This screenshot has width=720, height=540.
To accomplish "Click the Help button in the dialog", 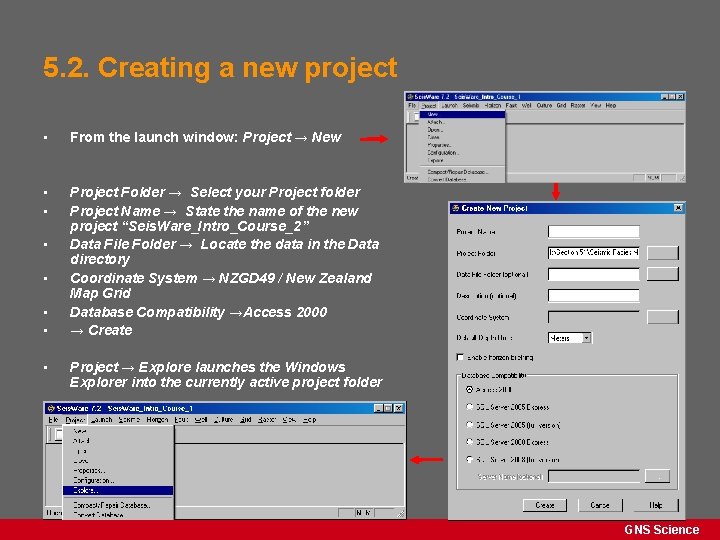I will point(655,505).
